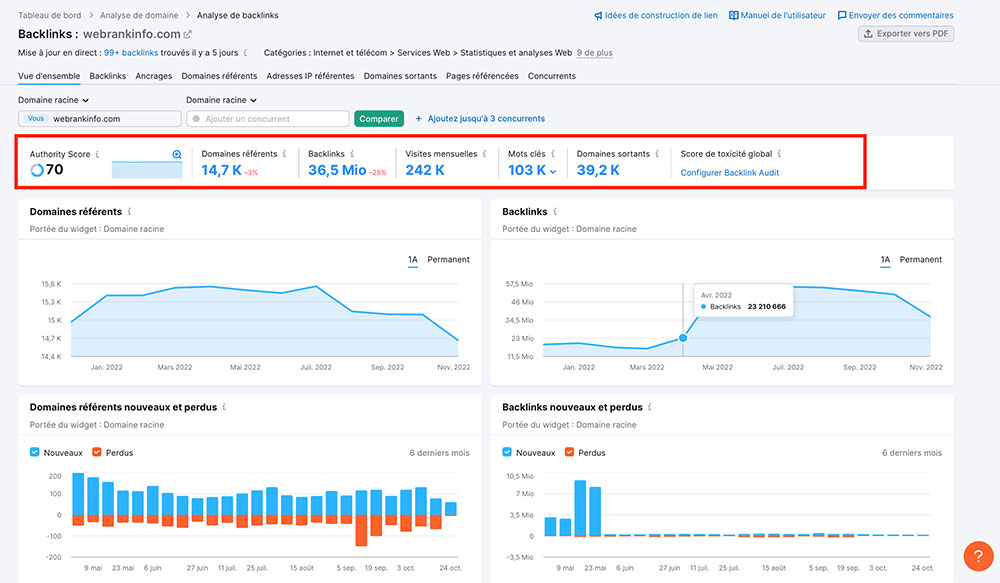Uncheck Perdus in backlinks new and lost chart
The image size is (1000, 583).
pyautogui.click(x=570, y=452)
